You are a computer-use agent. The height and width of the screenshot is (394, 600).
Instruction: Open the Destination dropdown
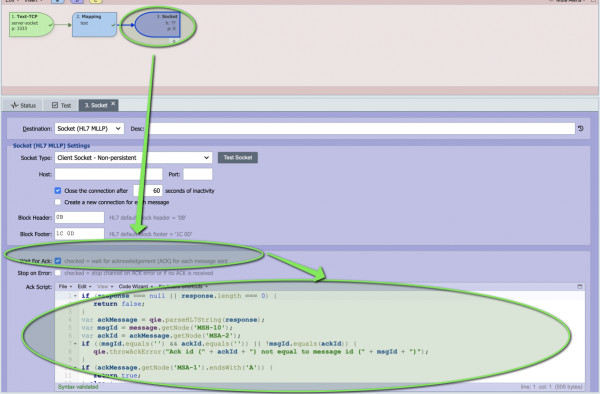tap(90, 129)
